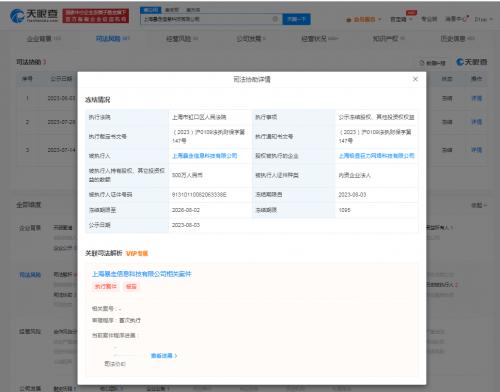500x392 pixels.
Task: Switch to the 经营风险 tab
Action: coord(182,39)
